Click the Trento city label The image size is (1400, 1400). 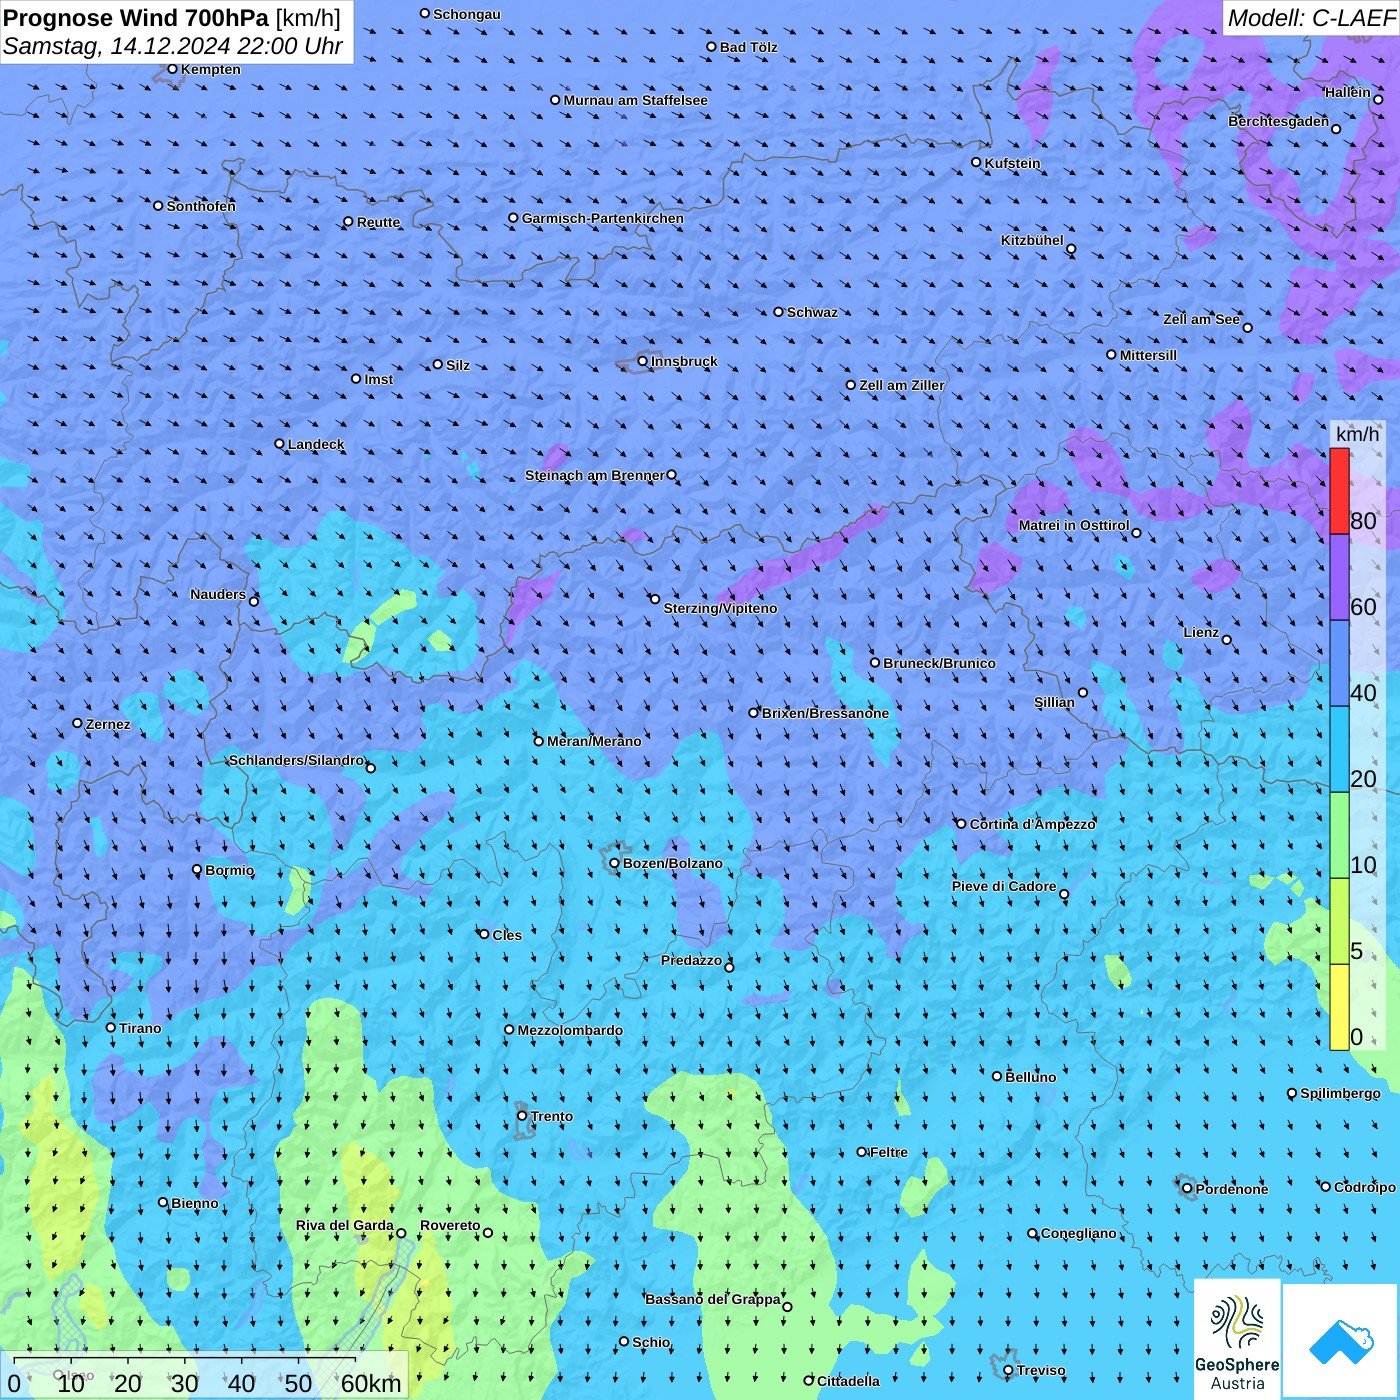pos(552,1116)
